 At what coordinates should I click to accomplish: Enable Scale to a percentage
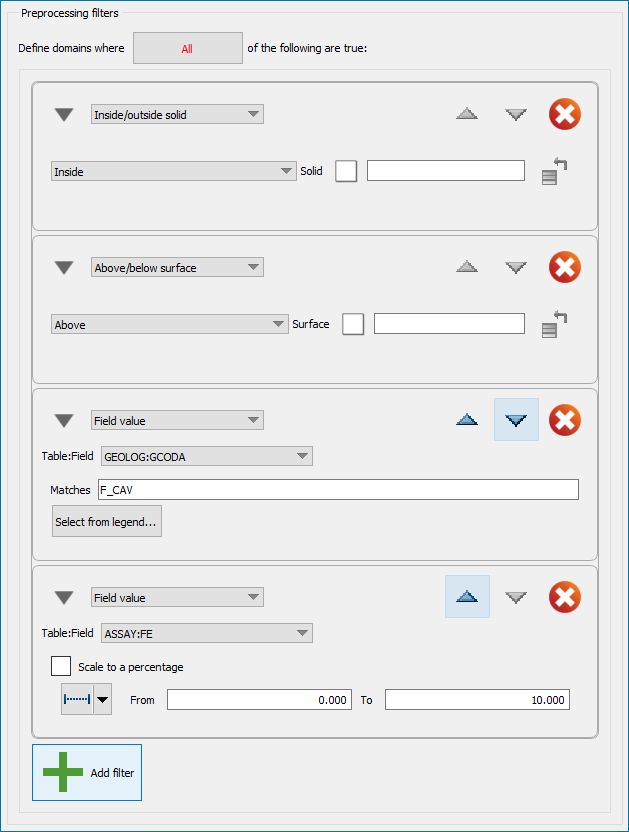(x=61, y=666)
